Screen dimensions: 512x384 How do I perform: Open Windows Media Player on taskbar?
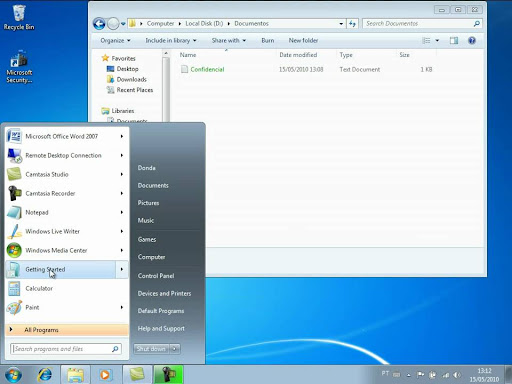point(105,375)
